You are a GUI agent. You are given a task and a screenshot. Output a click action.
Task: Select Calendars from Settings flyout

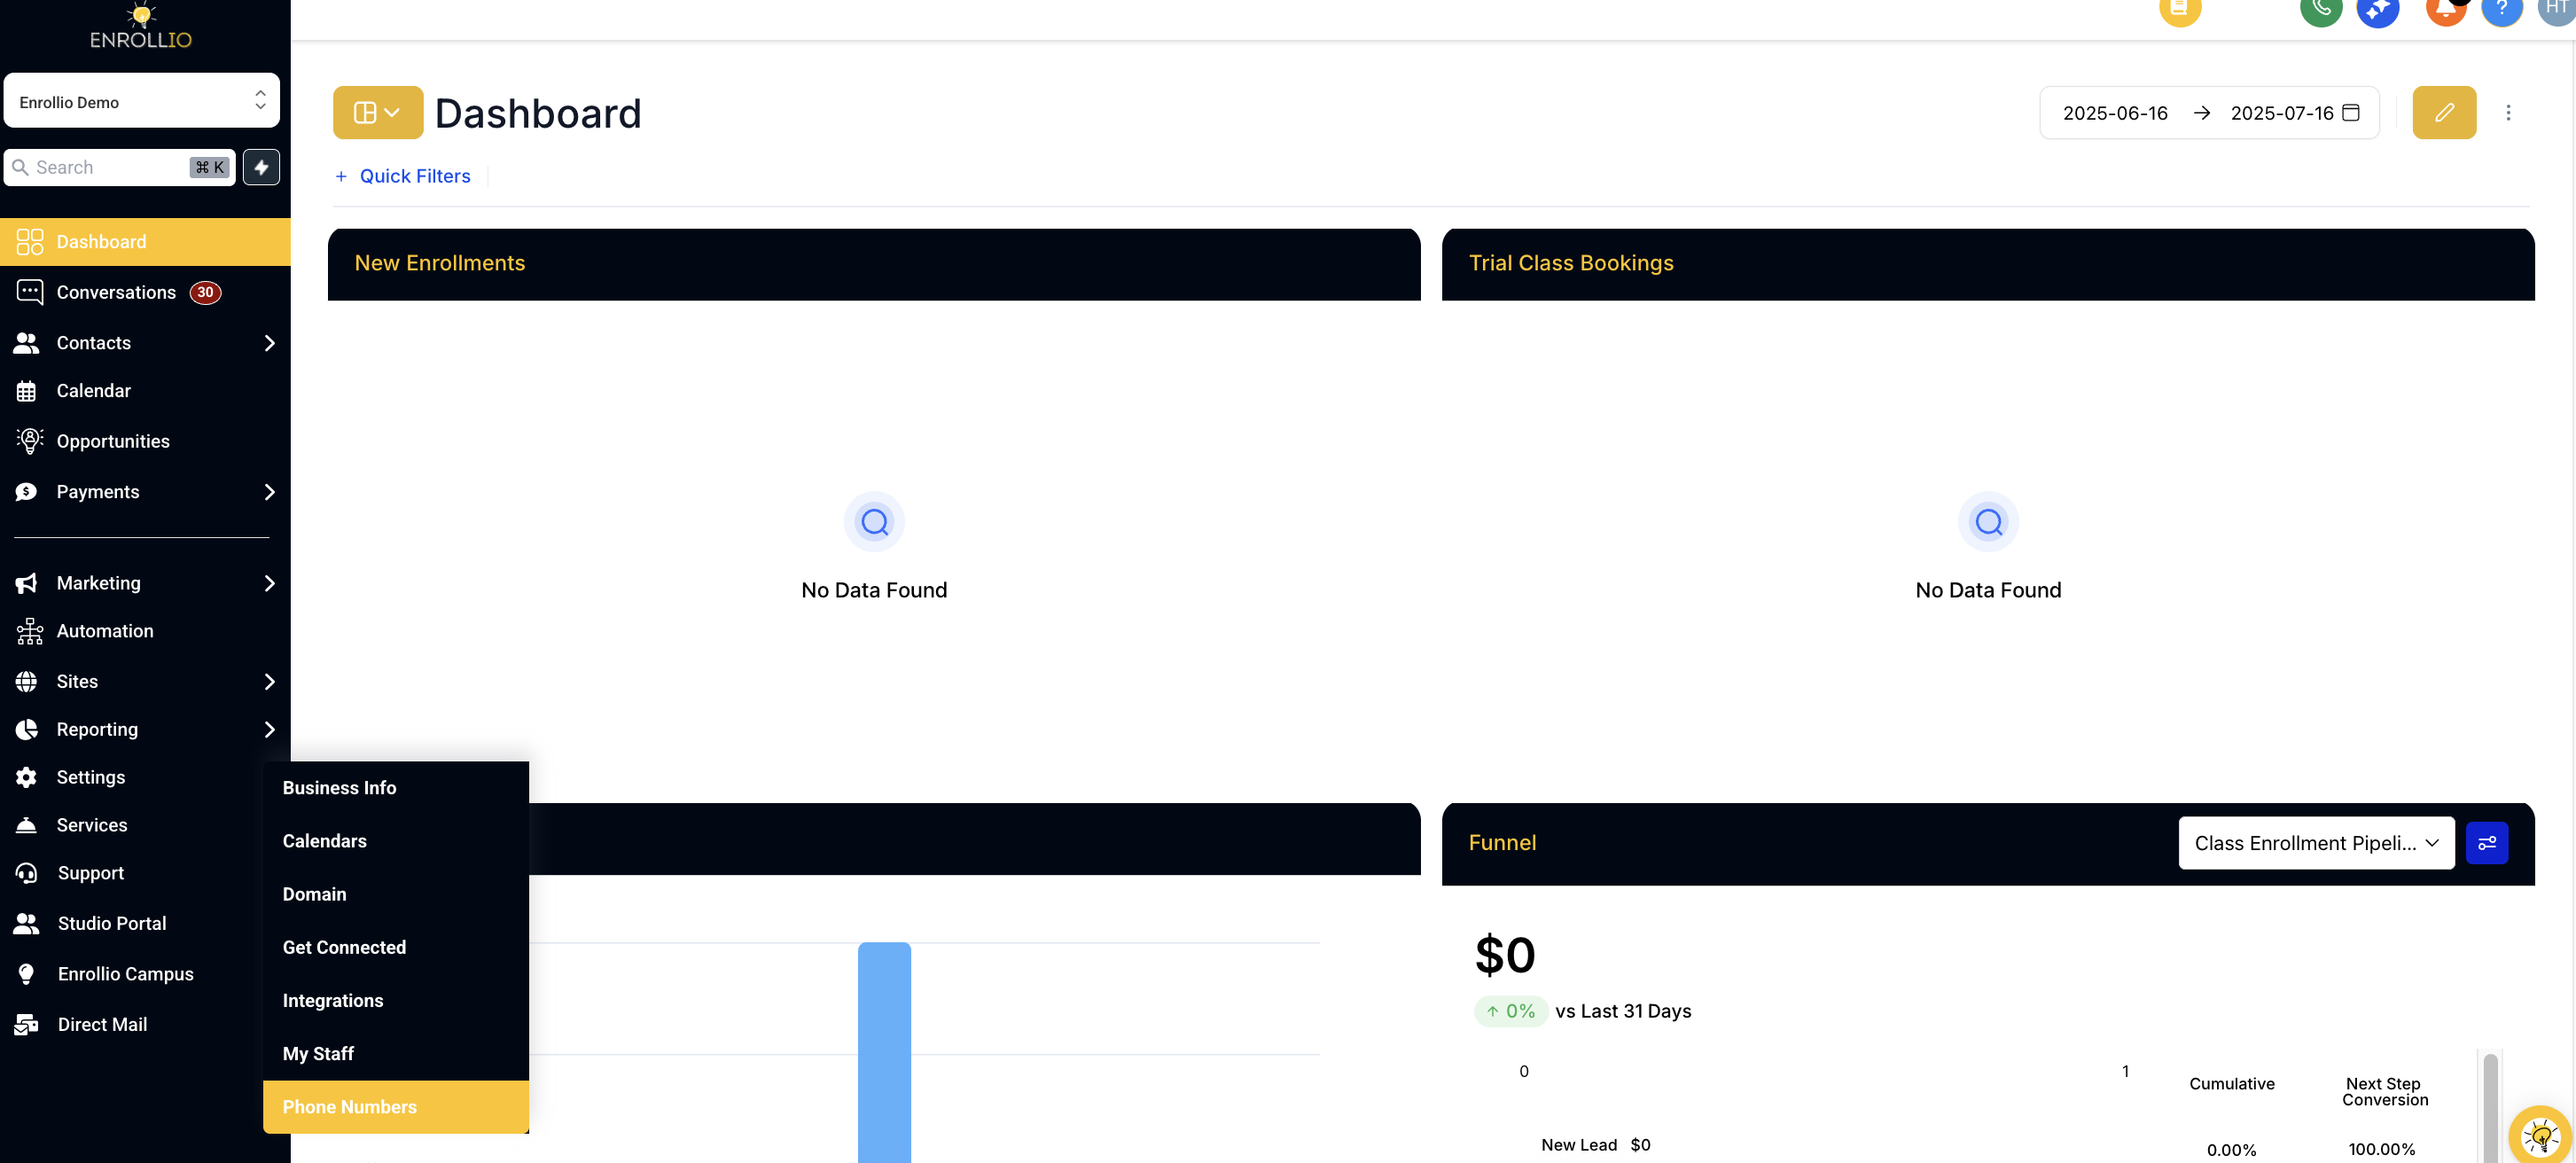(x=396, y=841)
